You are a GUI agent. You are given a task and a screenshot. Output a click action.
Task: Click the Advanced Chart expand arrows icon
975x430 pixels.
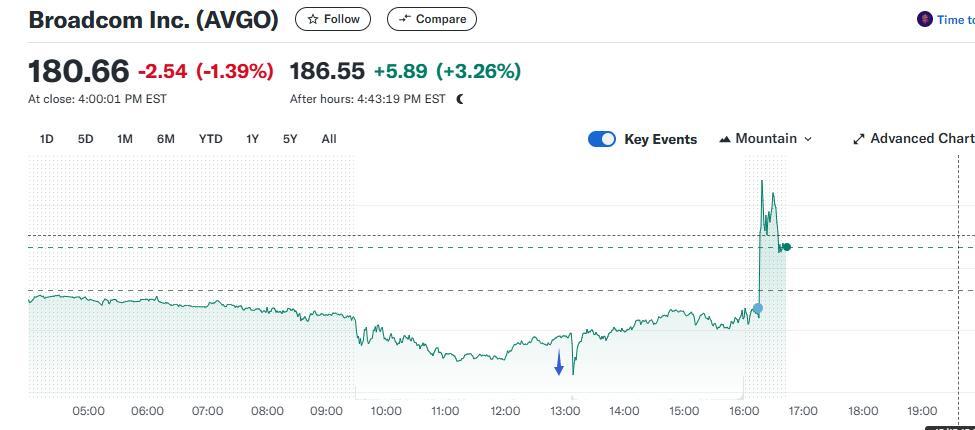pyautogui.click(x=858, y=139)
